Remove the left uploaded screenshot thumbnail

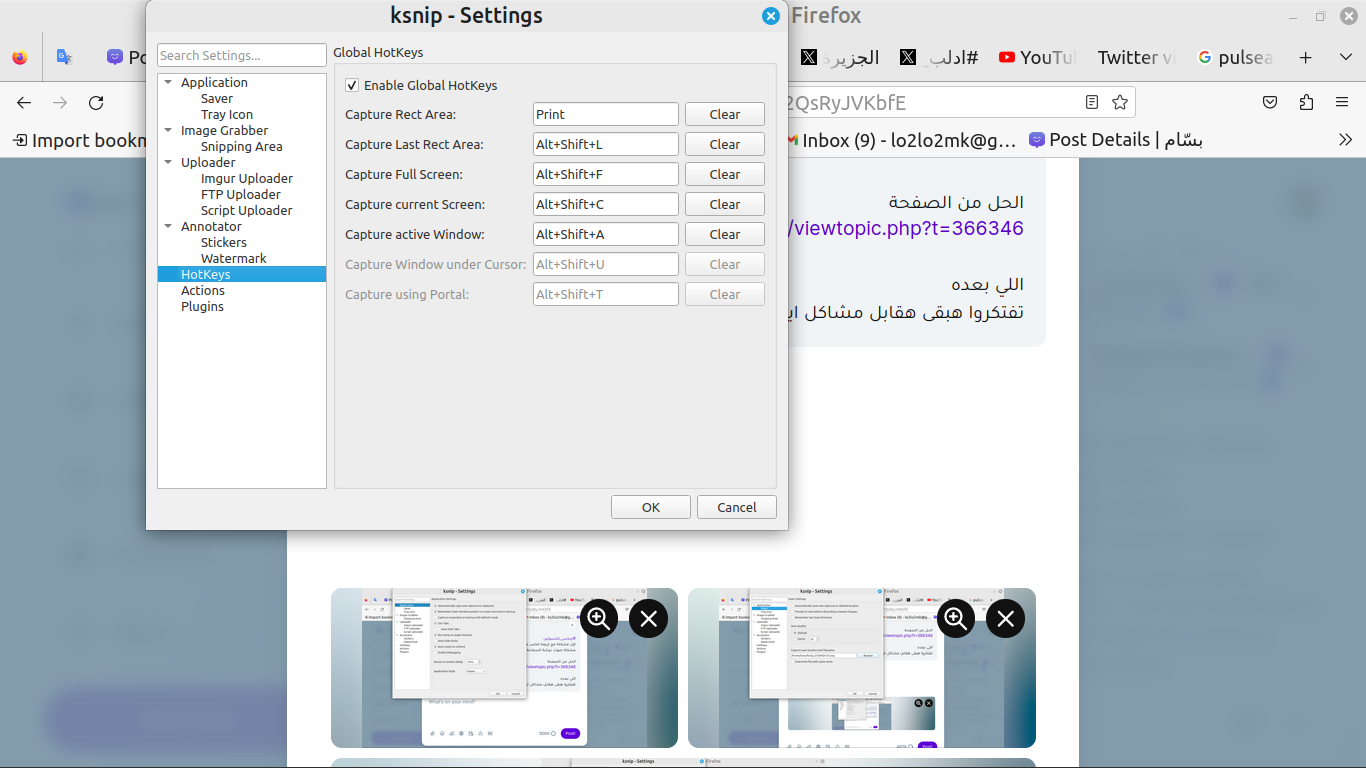click(648, 619)
